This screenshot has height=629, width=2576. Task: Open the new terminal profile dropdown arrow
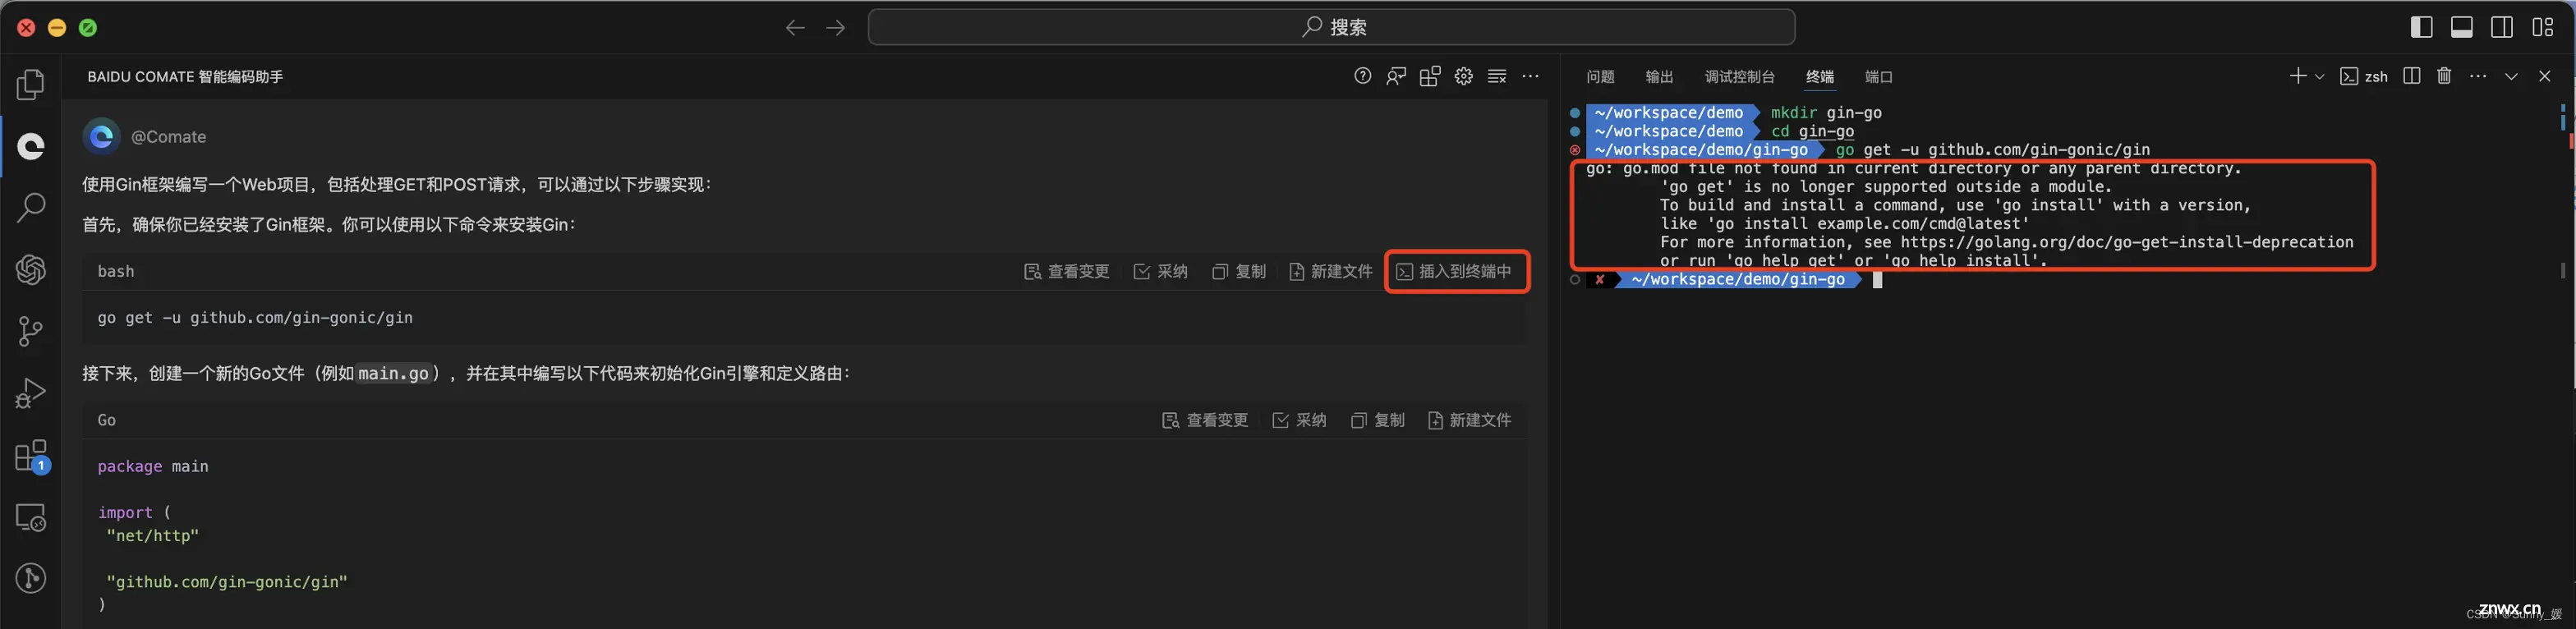(2319, 76)
